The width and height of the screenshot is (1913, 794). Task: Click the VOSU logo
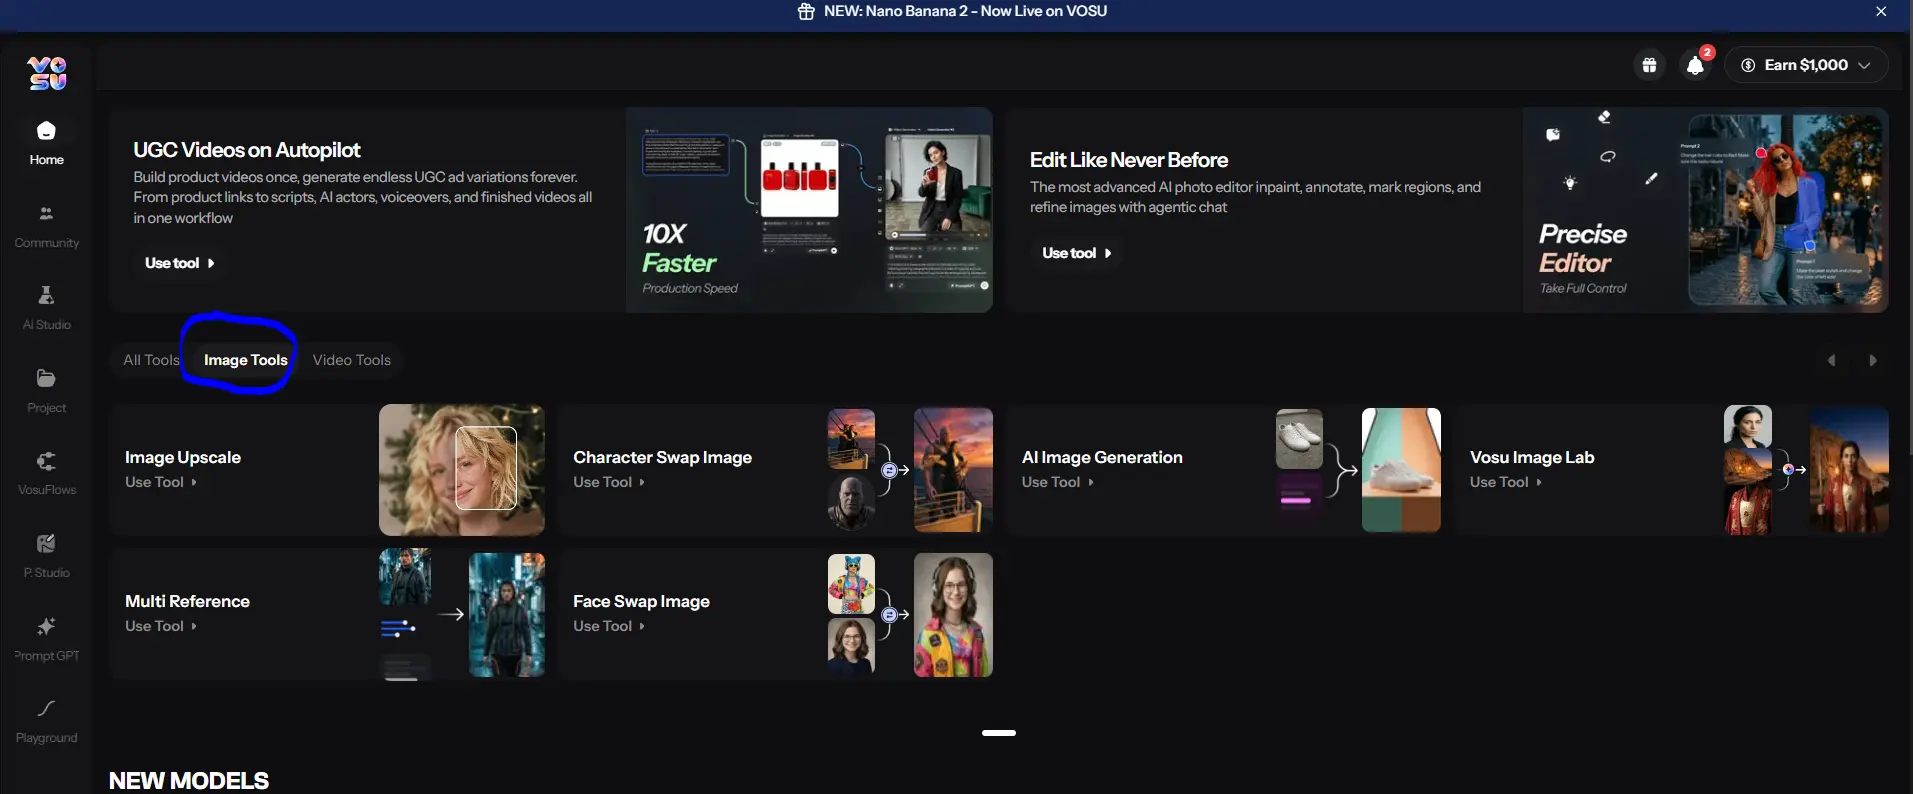47,73
